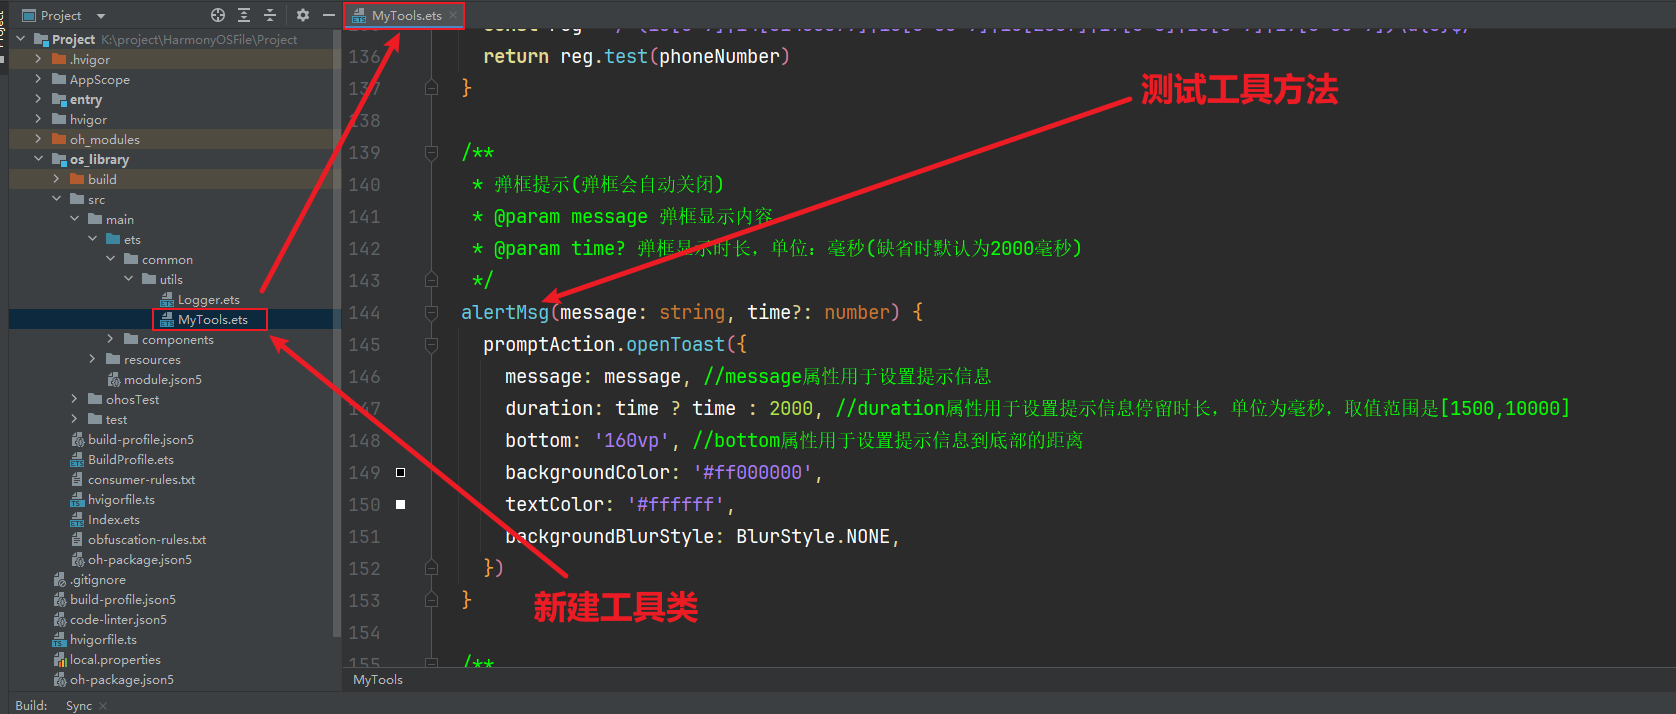This screenshot has width=1676, height=714.
Task: Click fold end marker at line 137
Action: (x=431, y=88)
